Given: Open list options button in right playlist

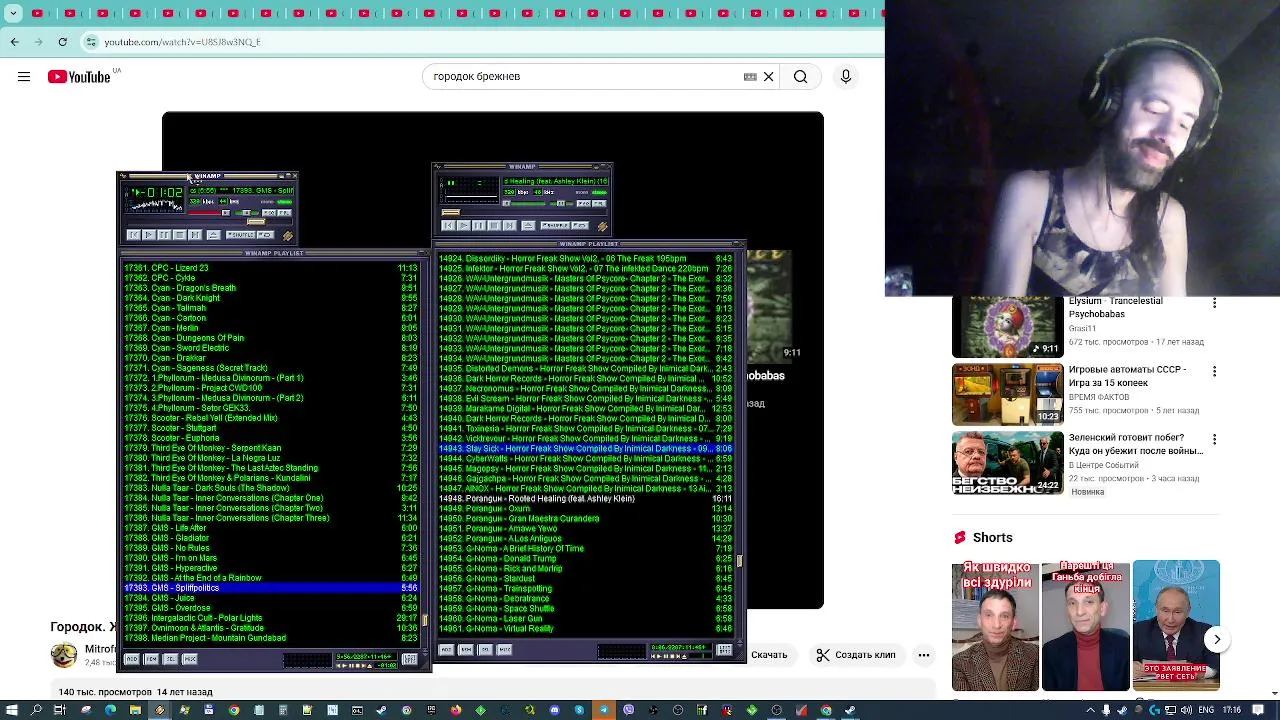Looking at the screenshot, I should tap(724, 650).
